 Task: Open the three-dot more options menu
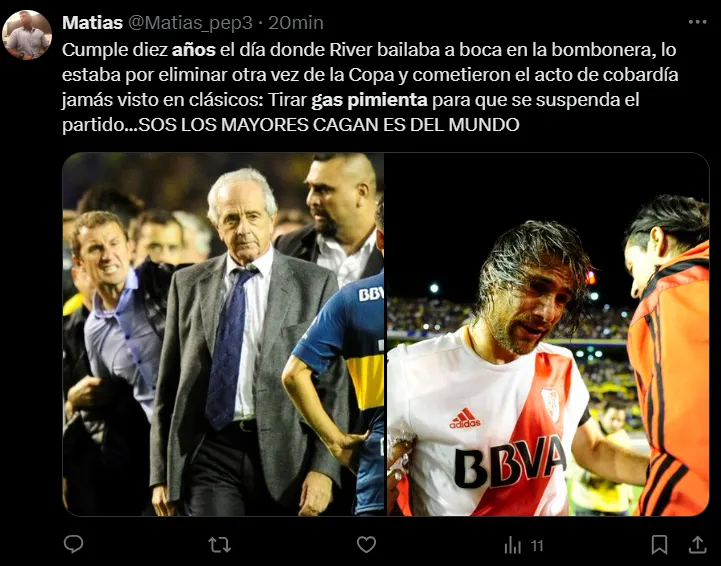pyautogui.click(x=697, y=22)
